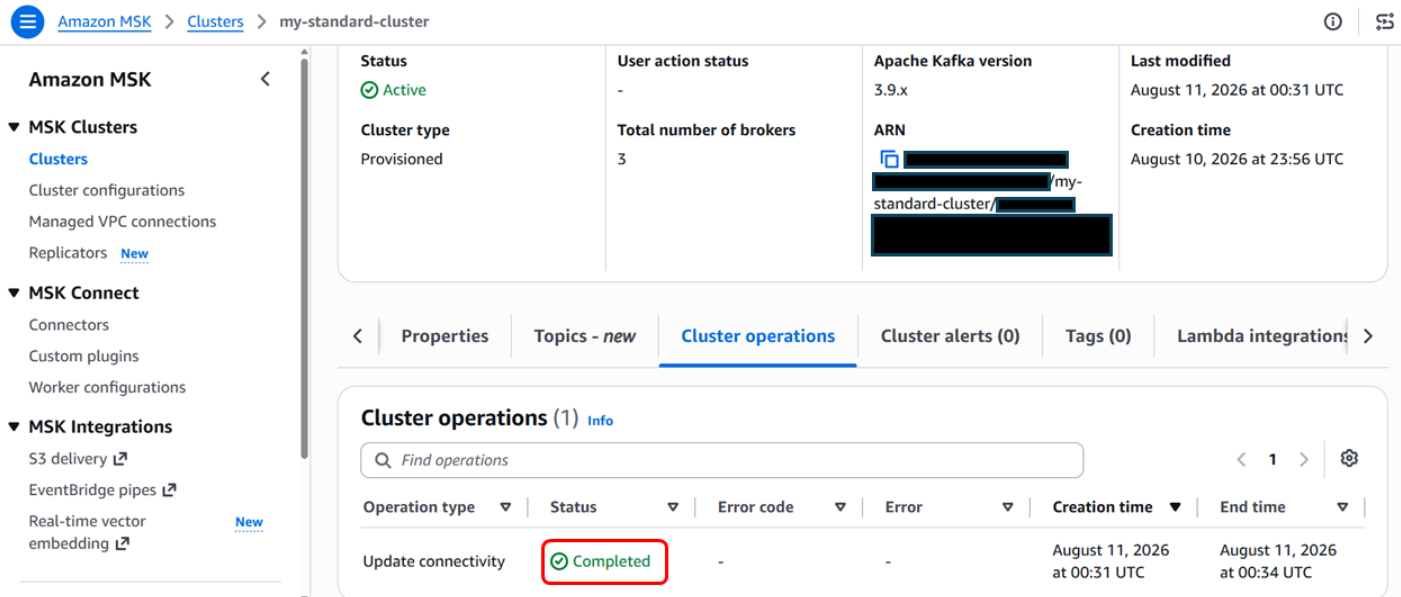This screenshot has height=597, width=1401.
Task: Collapse the MSK Connect section
Action: (14, 293)
